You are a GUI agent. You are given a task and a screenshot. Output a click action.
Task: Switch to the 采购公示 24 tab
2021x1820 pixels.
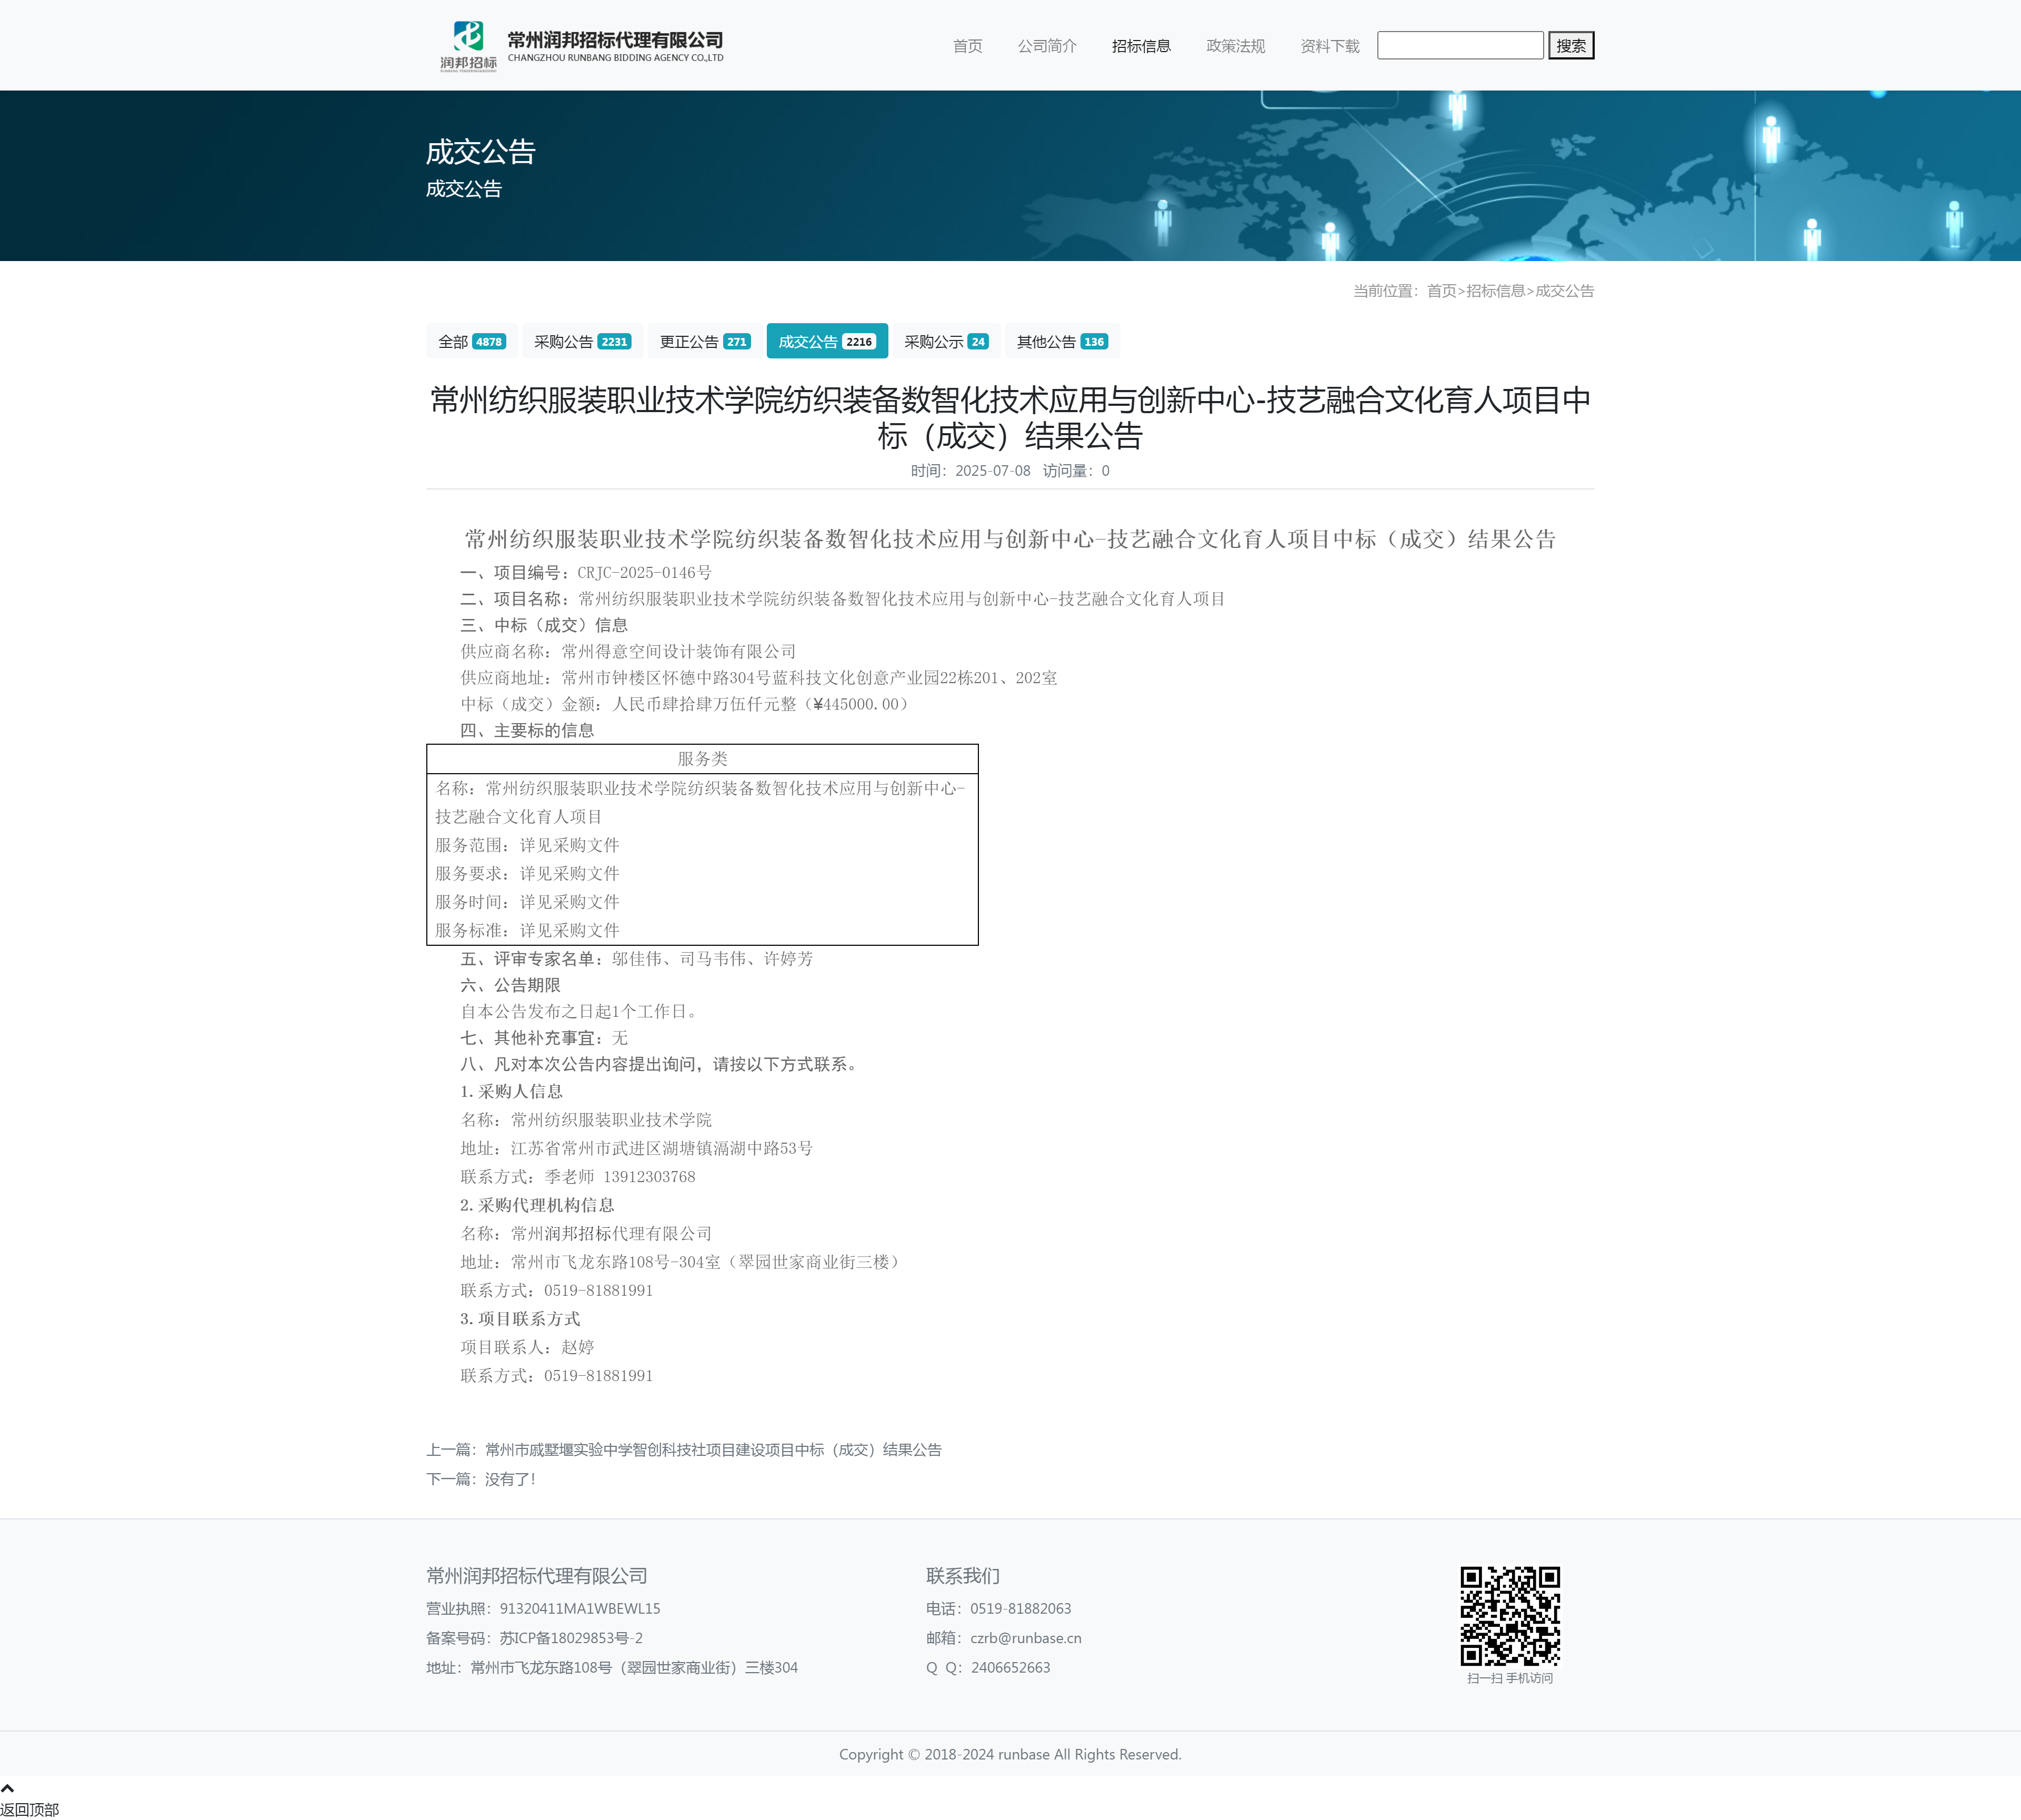point(946,342)
